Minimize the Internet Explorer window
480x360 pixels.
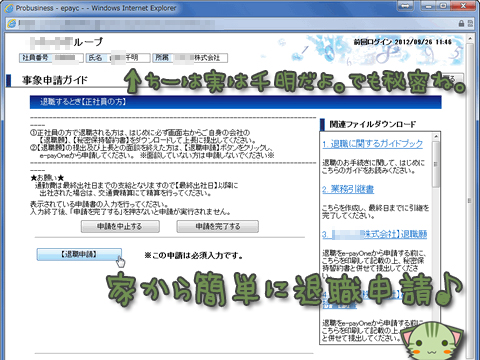coord(429,6)
